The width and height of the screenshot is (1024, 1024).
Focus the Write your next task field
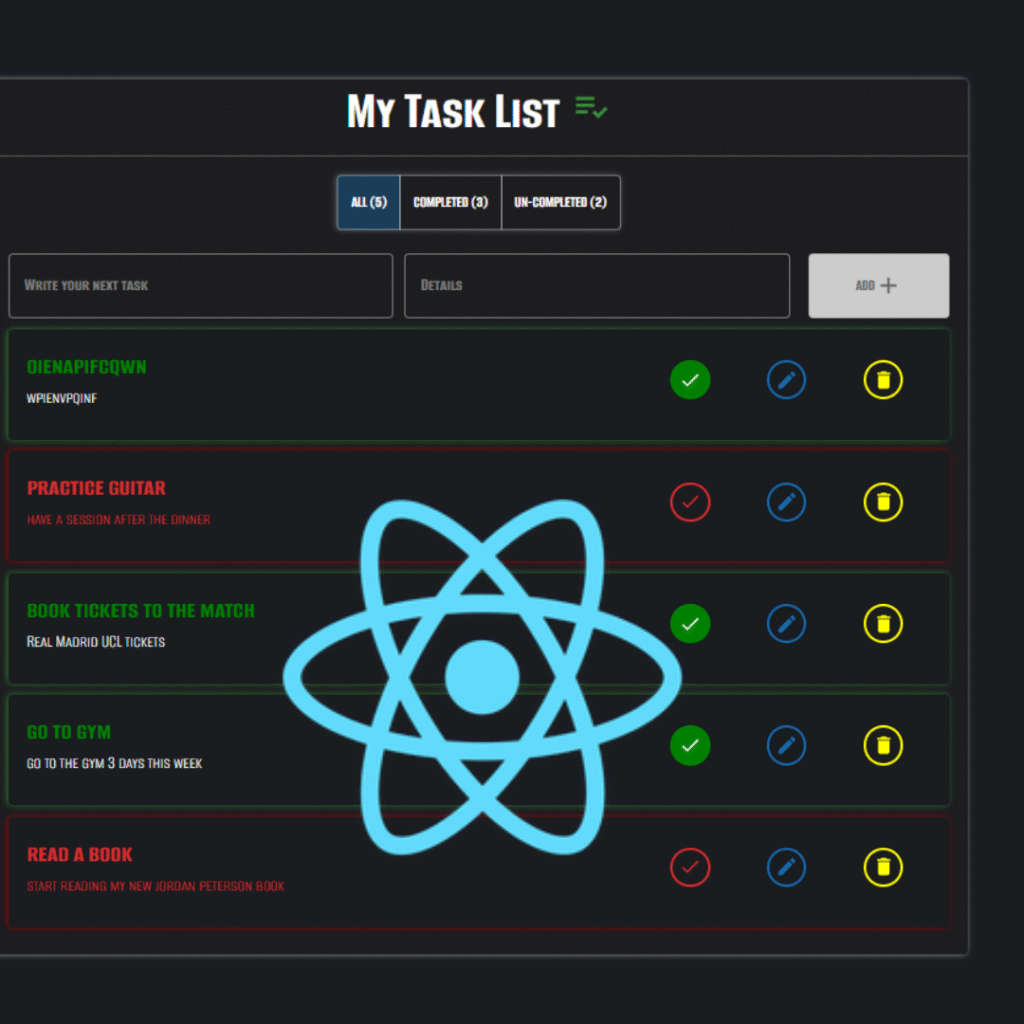(x=201, y=285)
